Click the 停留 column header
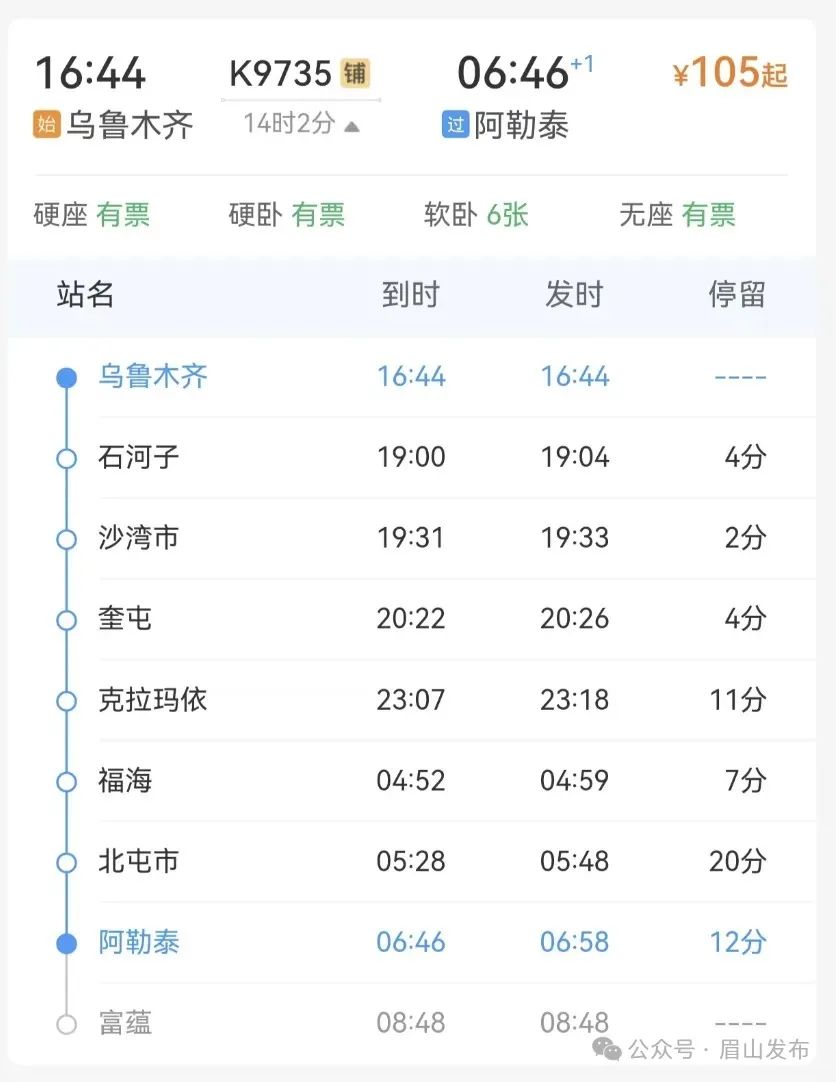 coord(737,295)
